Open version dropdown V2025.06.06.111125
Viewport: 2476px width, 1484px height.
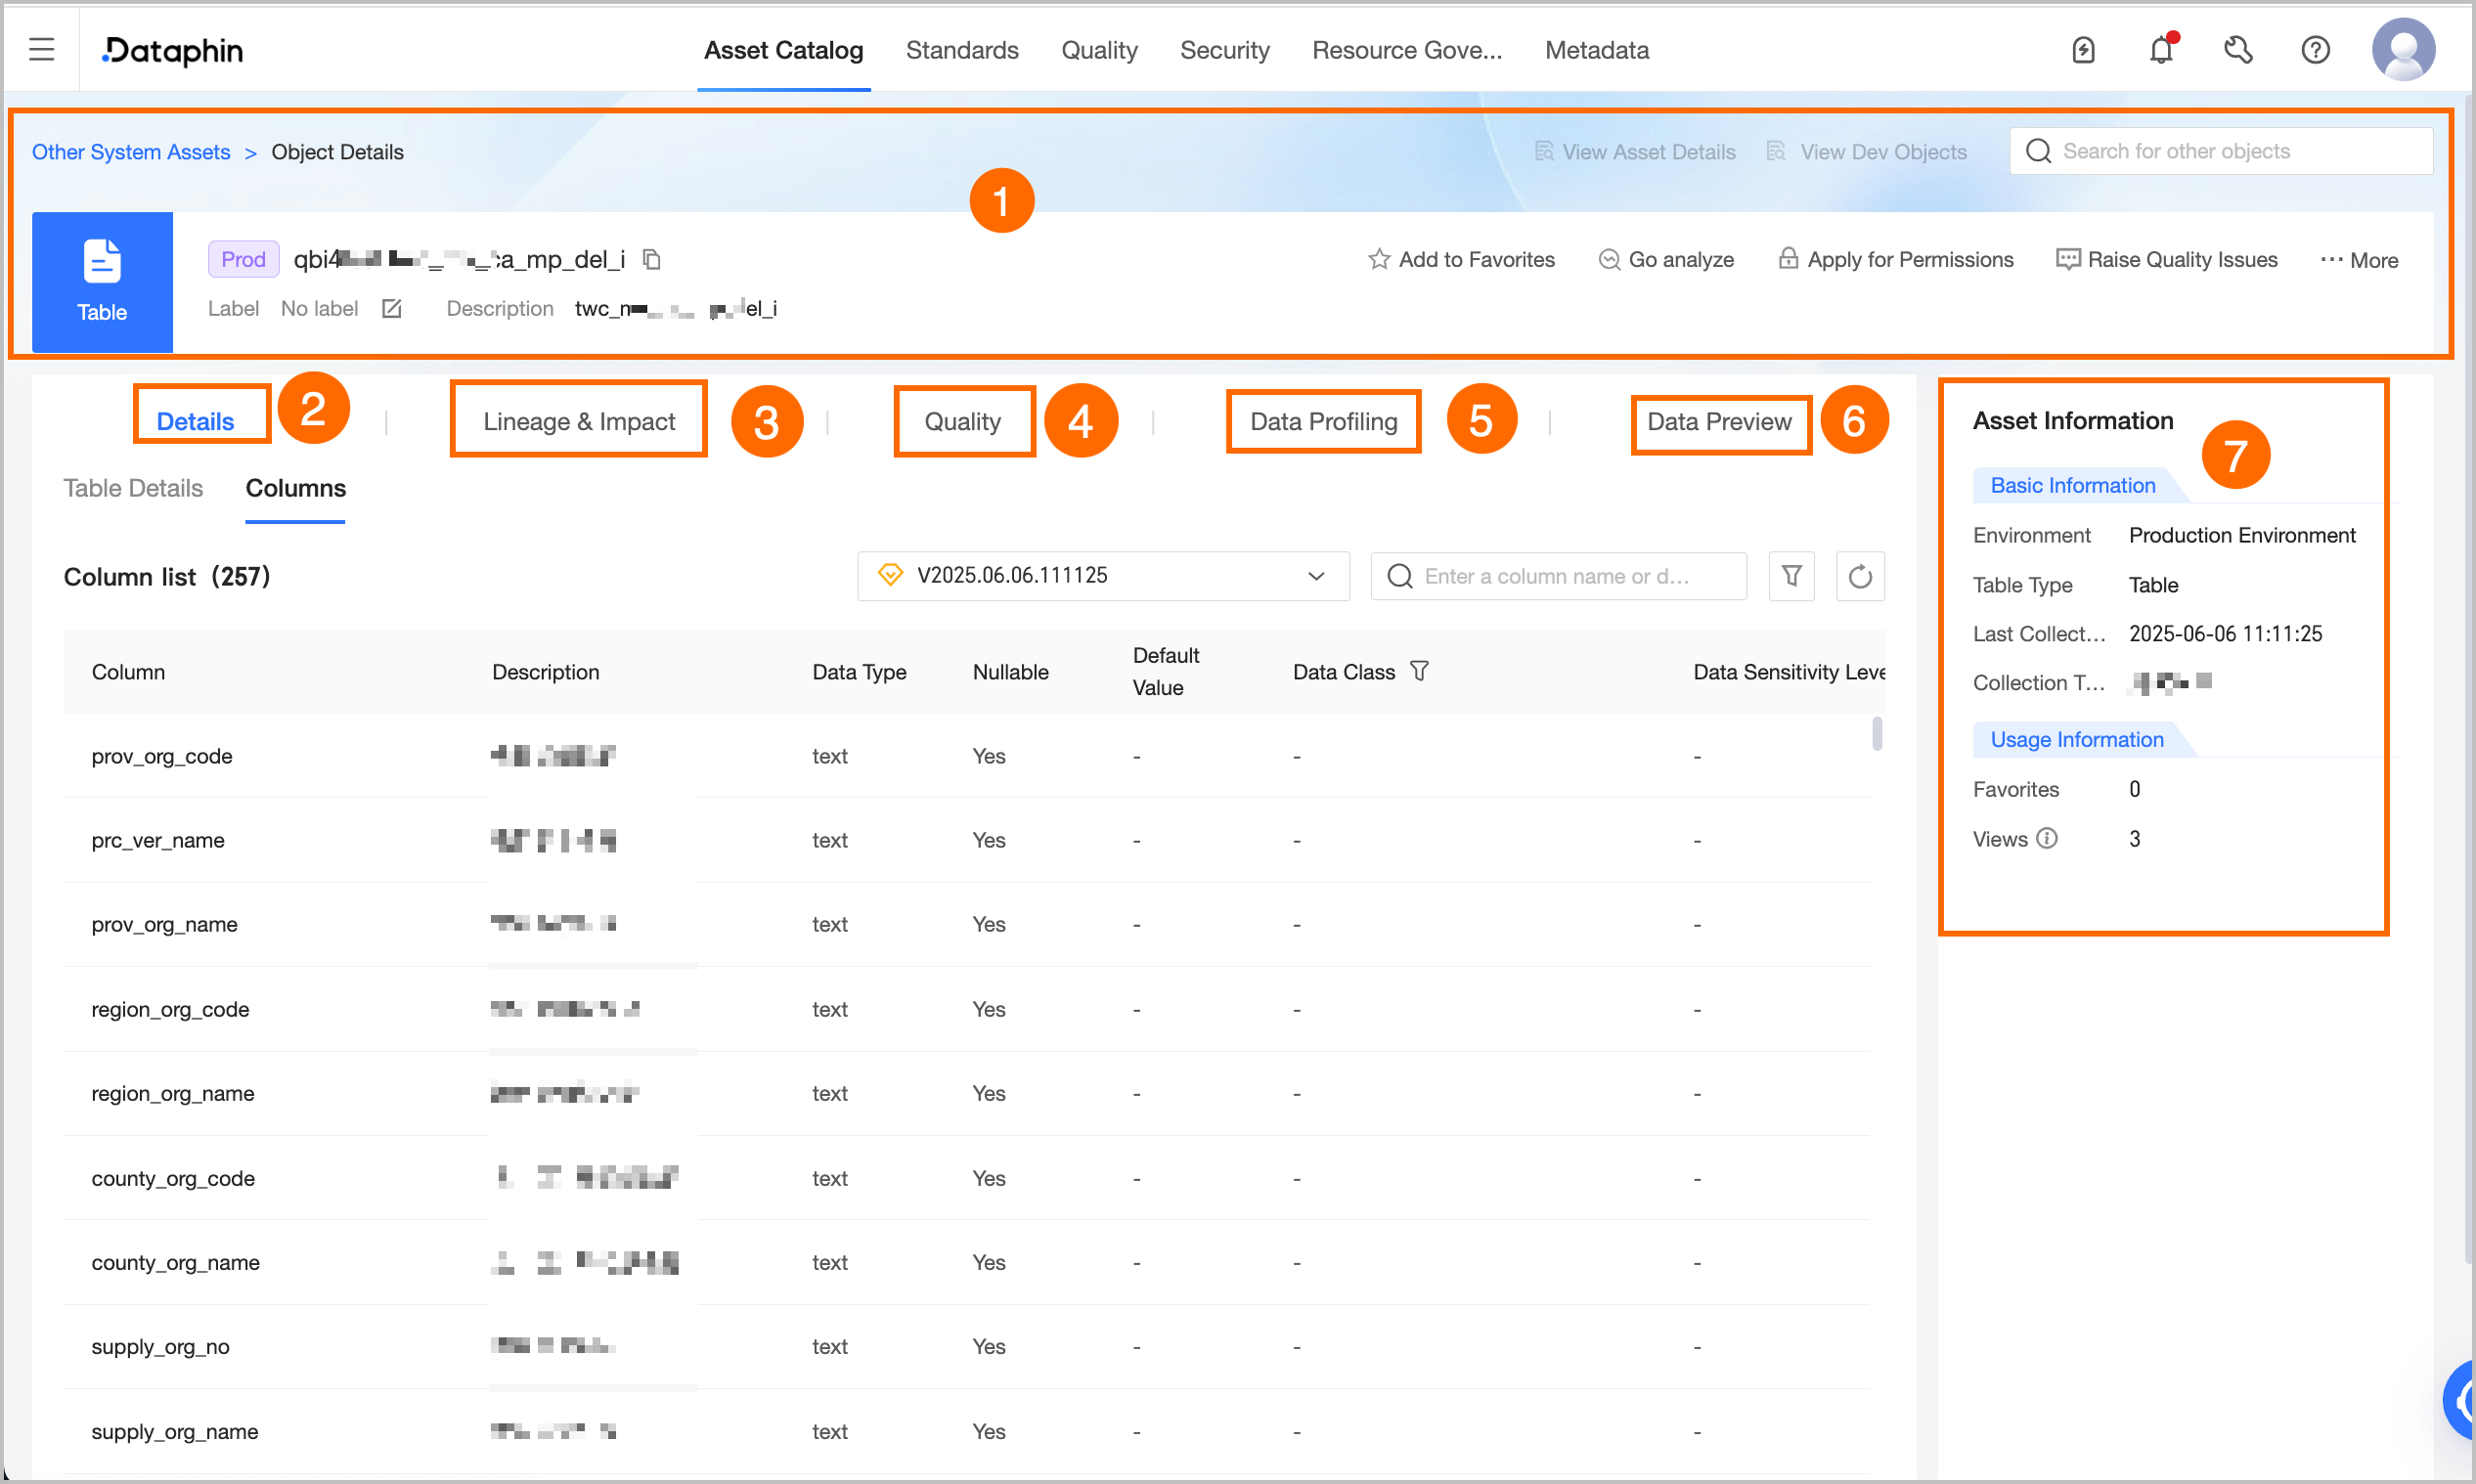(1103, 576)
